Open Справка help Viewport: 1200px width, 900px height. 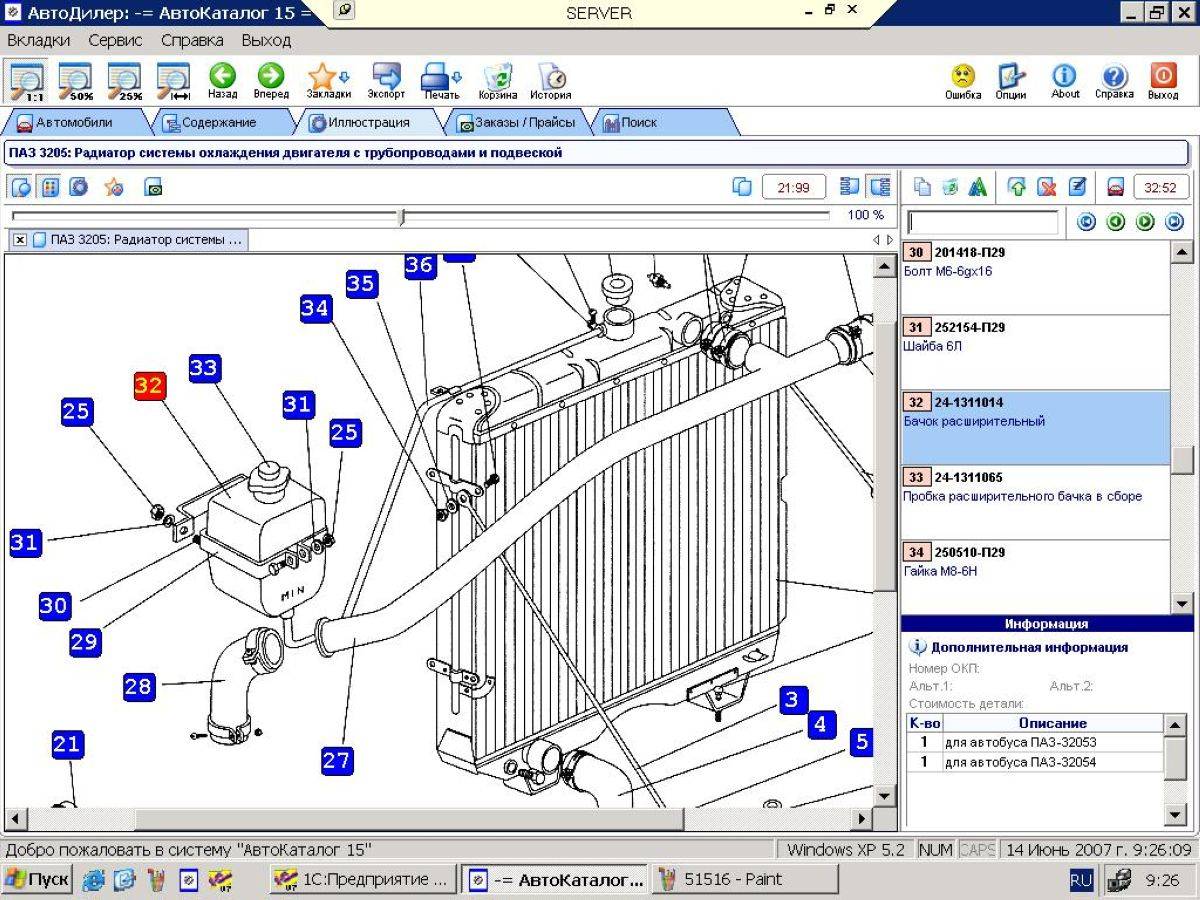(x=1114, y=81)
